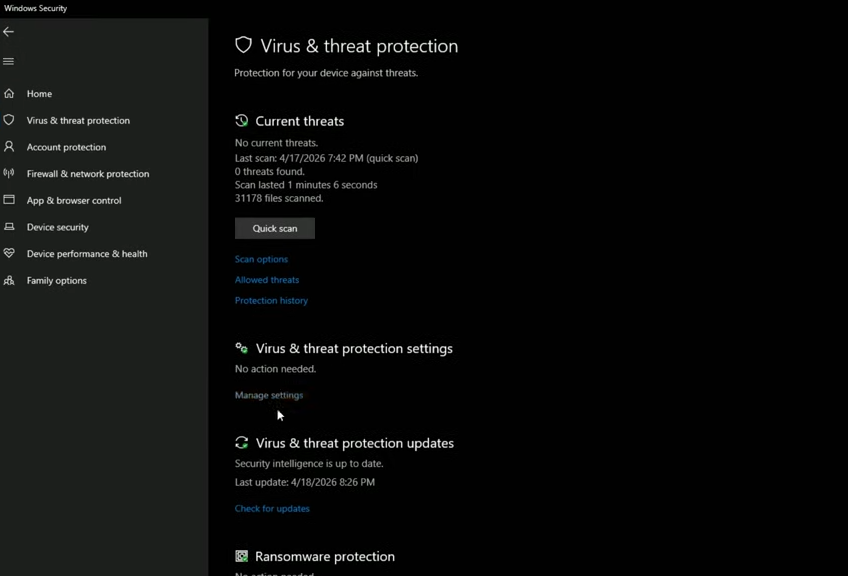
Task: Click the Home house icon
Action: coord(9,94)
